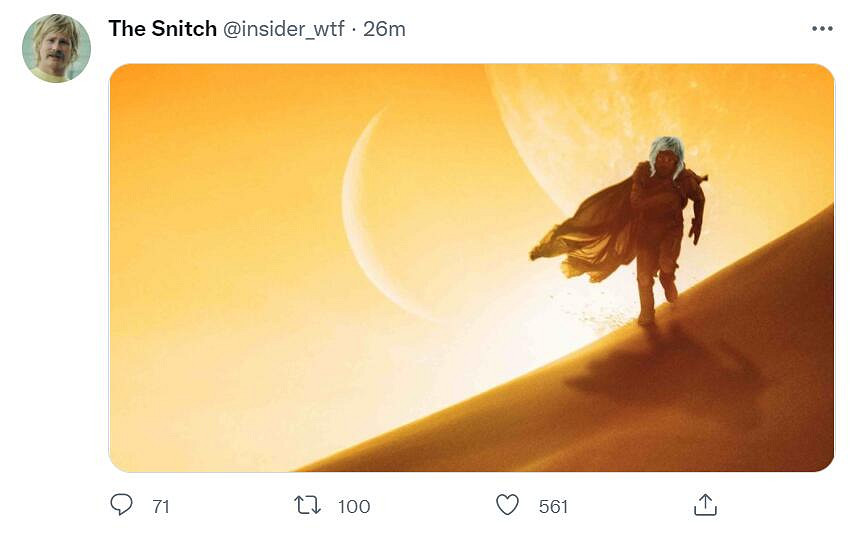Retweet using the retweet arrows icon
Screen dimensions: 858x534
[307, 505]
